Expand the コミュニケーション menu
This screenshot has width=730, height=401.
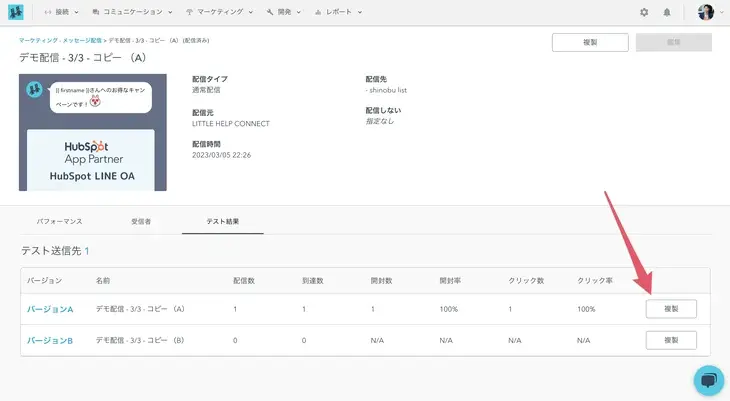point(131,12)
